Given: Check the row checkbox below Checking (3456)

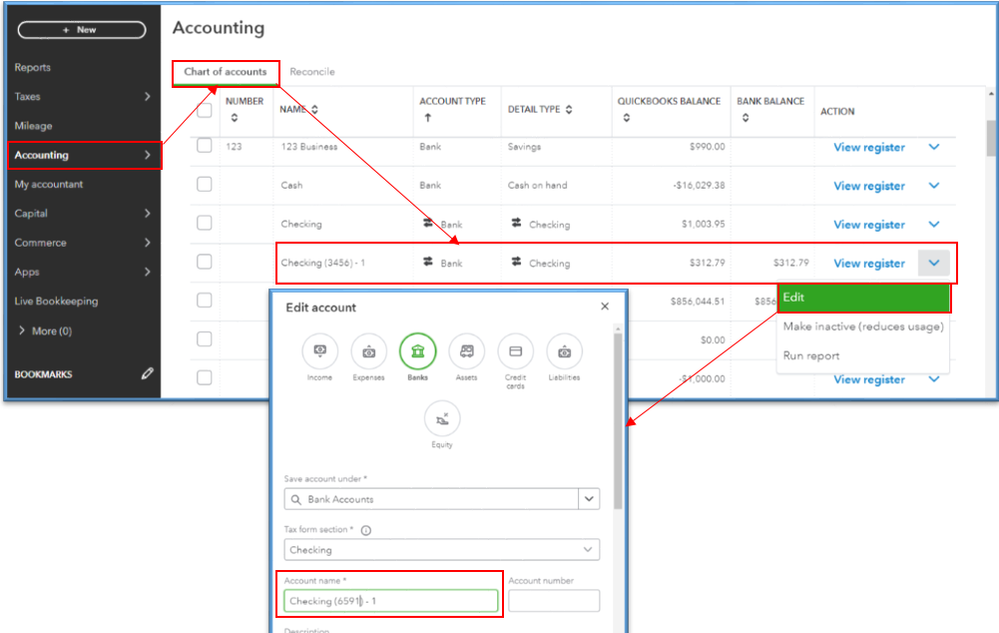Looking at the screenshot, I should tap(205, 300).
